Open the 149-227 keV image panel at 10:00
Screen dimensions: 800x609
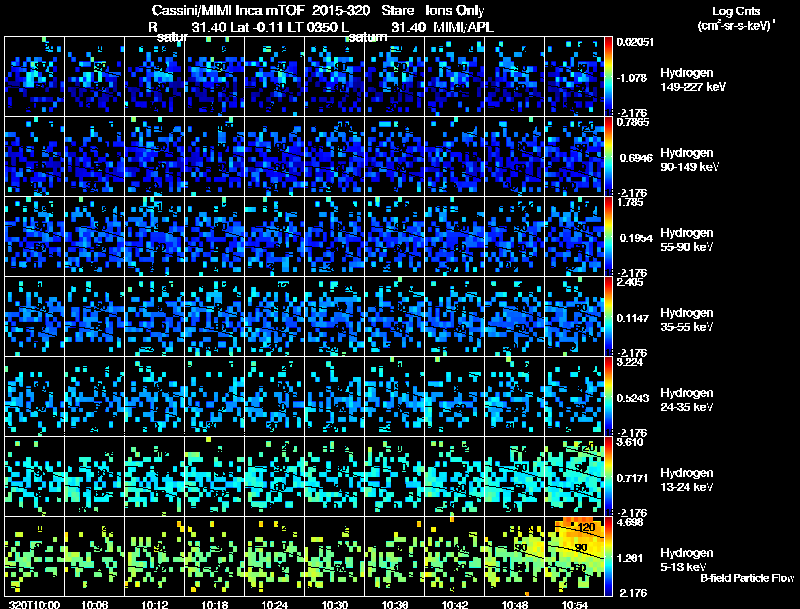(35, 76)
